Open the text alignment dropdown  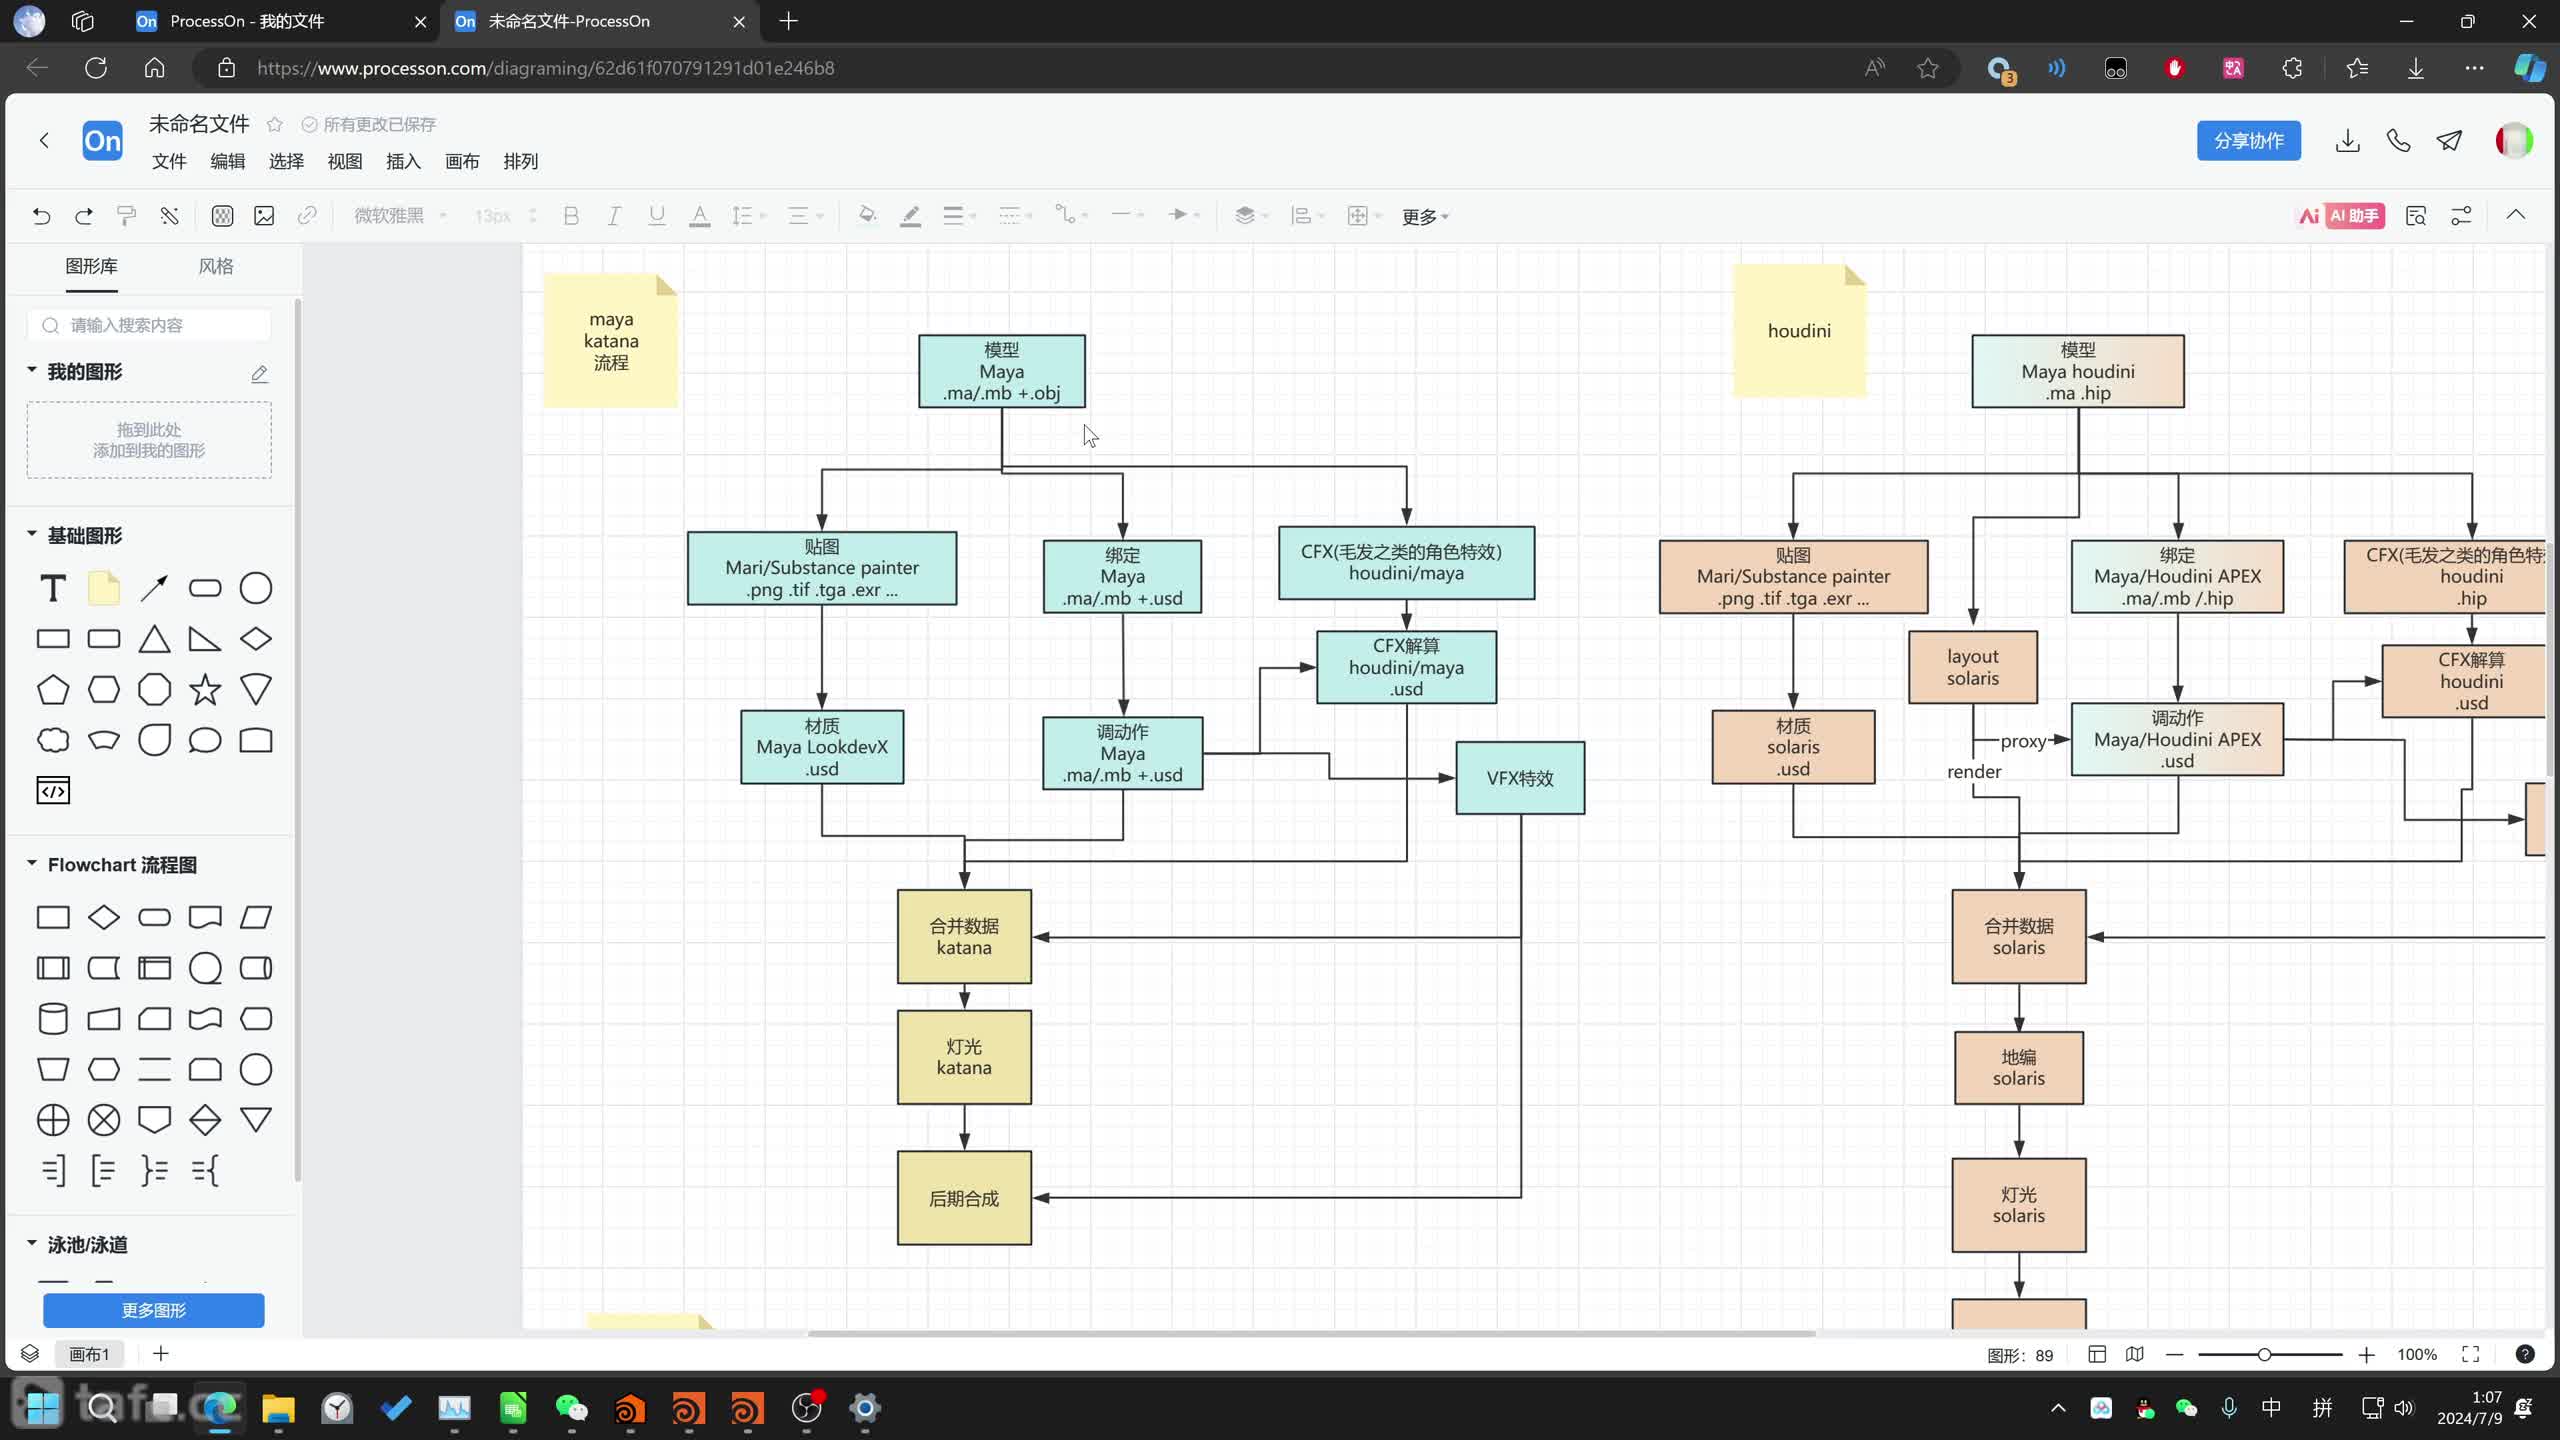click(x=805, y=216)
